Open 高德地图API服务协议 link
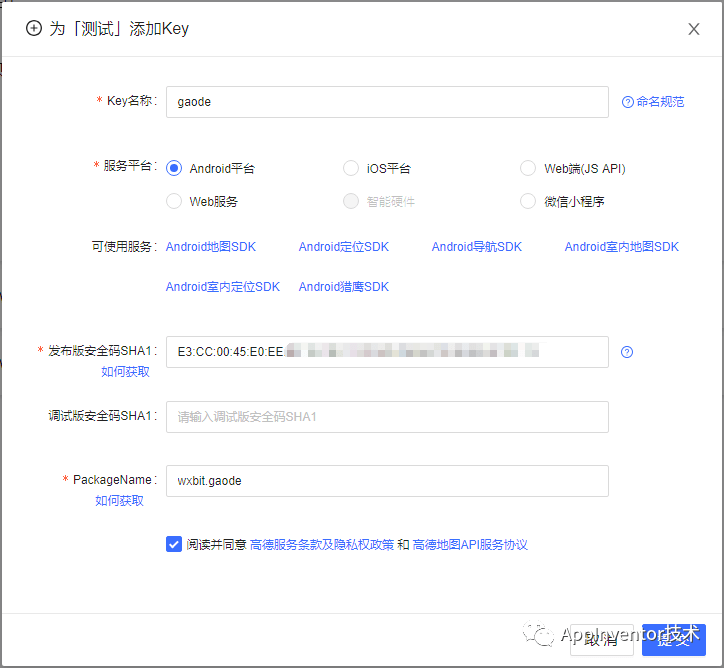The height and width of the screenshot is (668, 724). click(470, 545)
